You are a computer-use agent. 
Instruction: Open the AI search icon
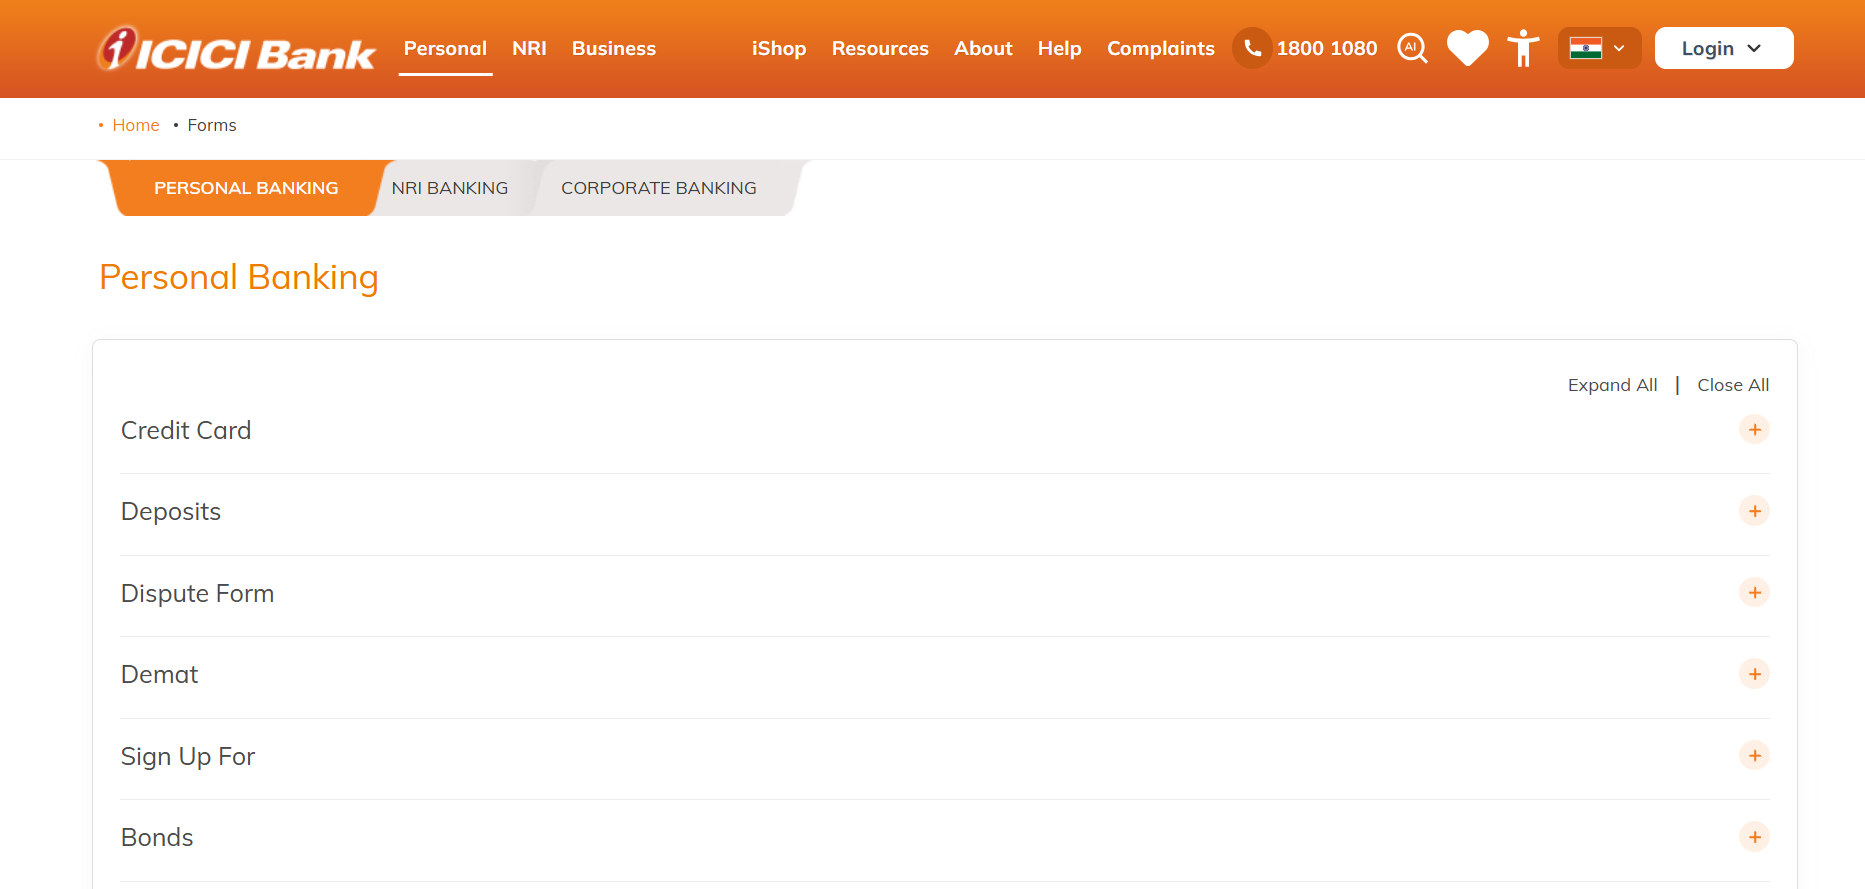pyautogui.click(x=1412, y=48)
